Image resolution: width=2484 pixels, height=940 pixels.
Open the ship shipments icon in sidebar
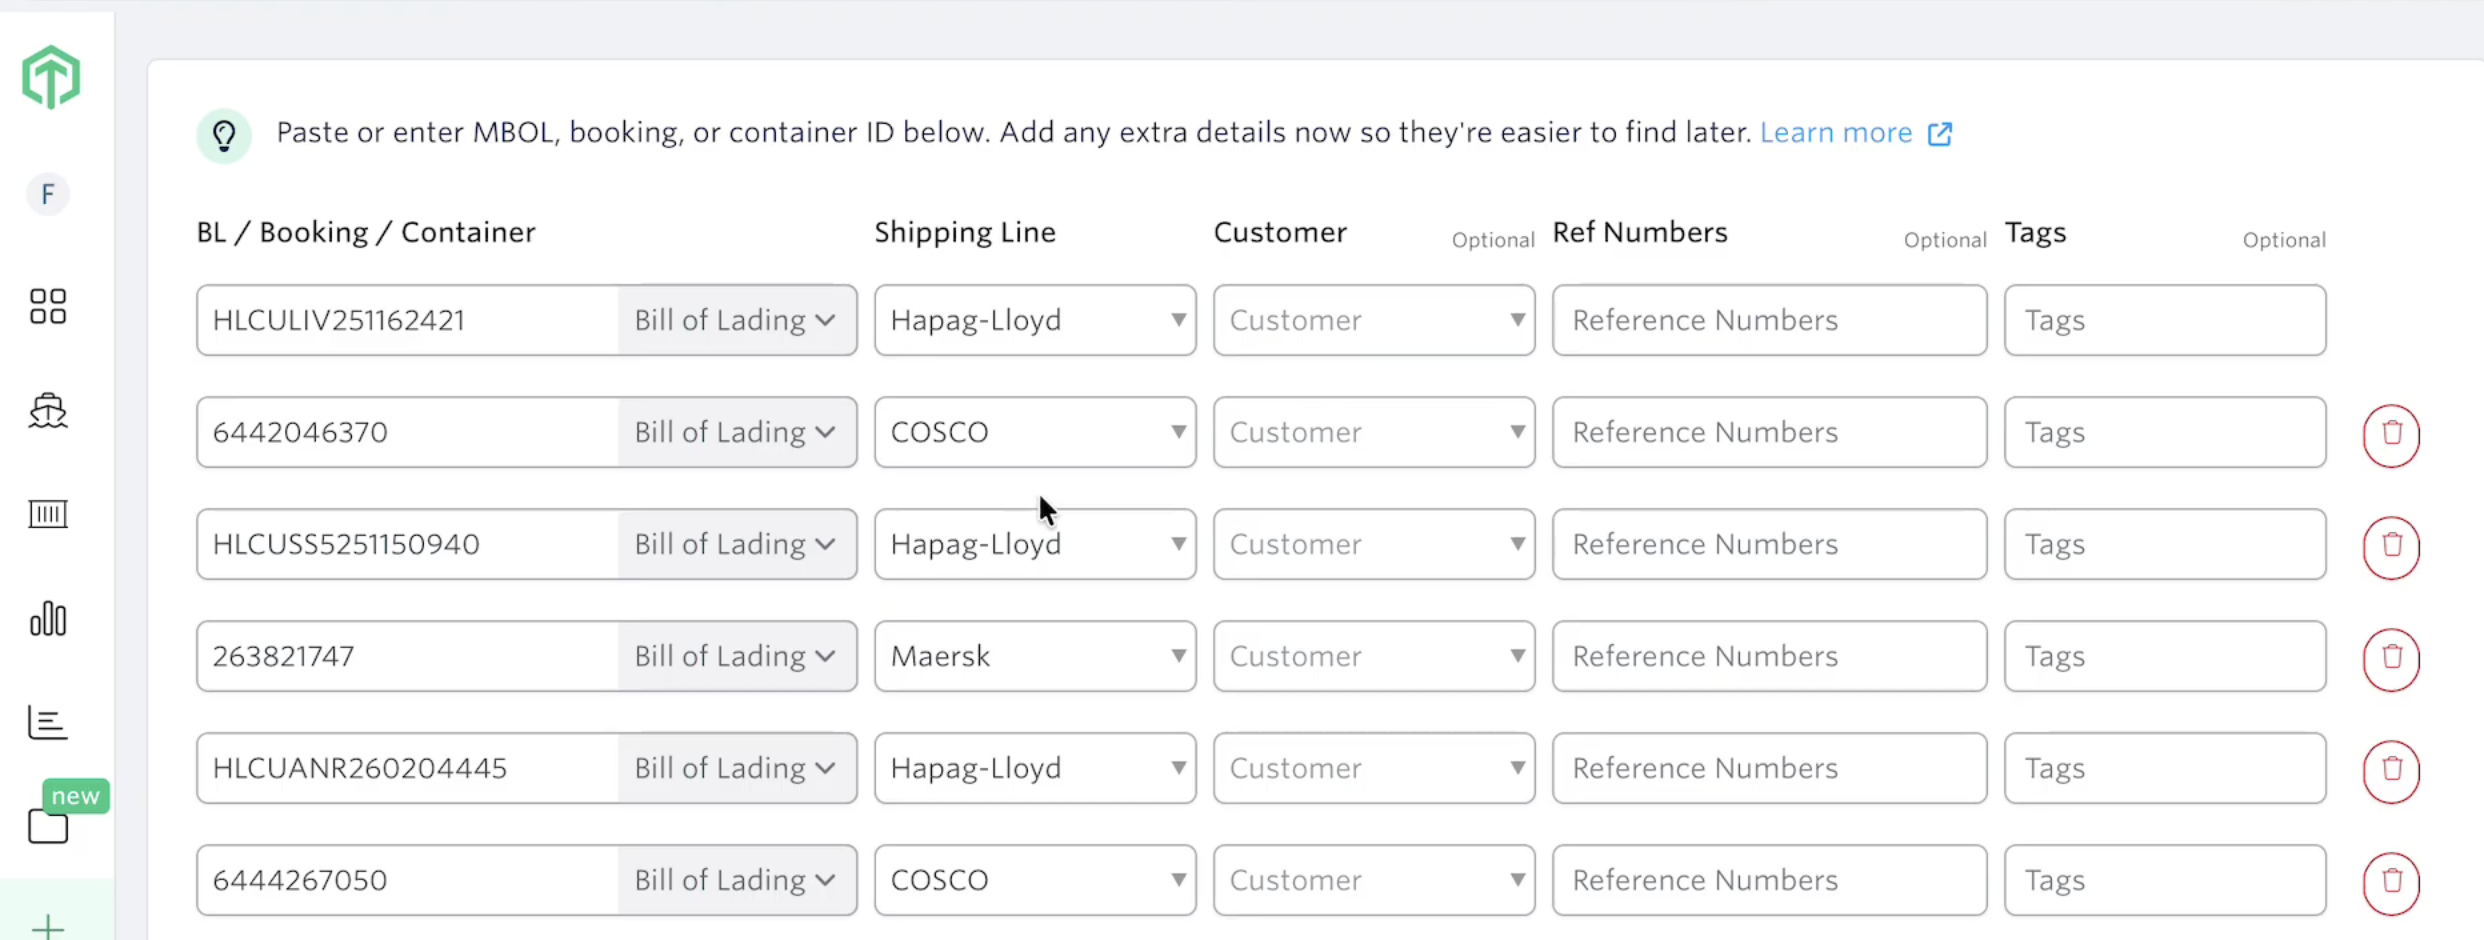click(x=48, y=410)
